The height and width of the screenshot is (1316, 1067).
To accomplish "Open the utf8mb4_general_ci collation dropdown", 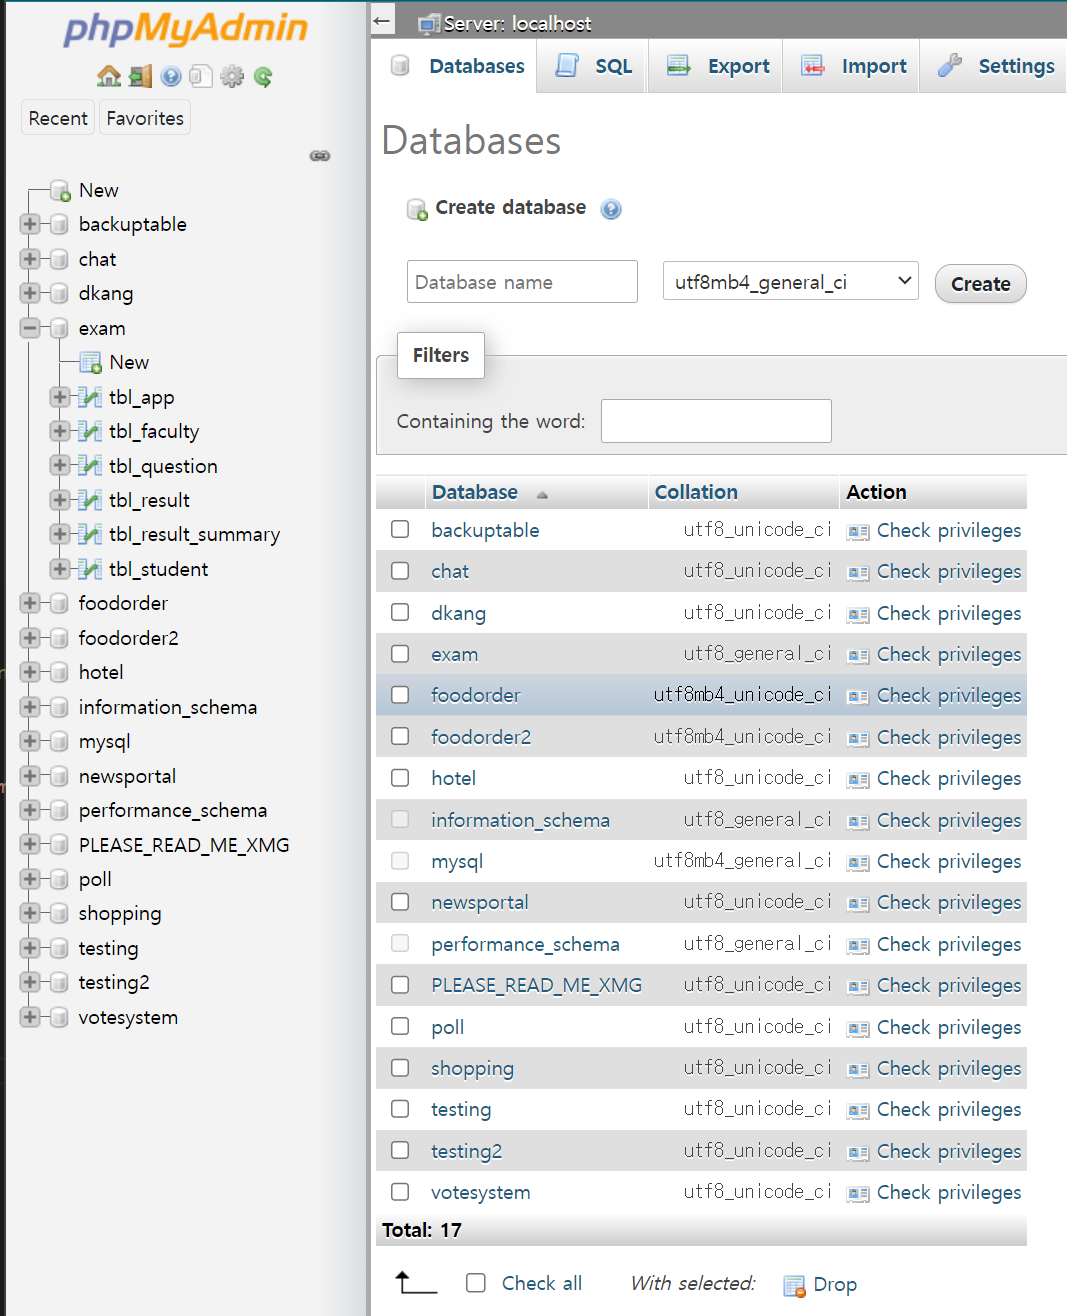I will (790, 282).
